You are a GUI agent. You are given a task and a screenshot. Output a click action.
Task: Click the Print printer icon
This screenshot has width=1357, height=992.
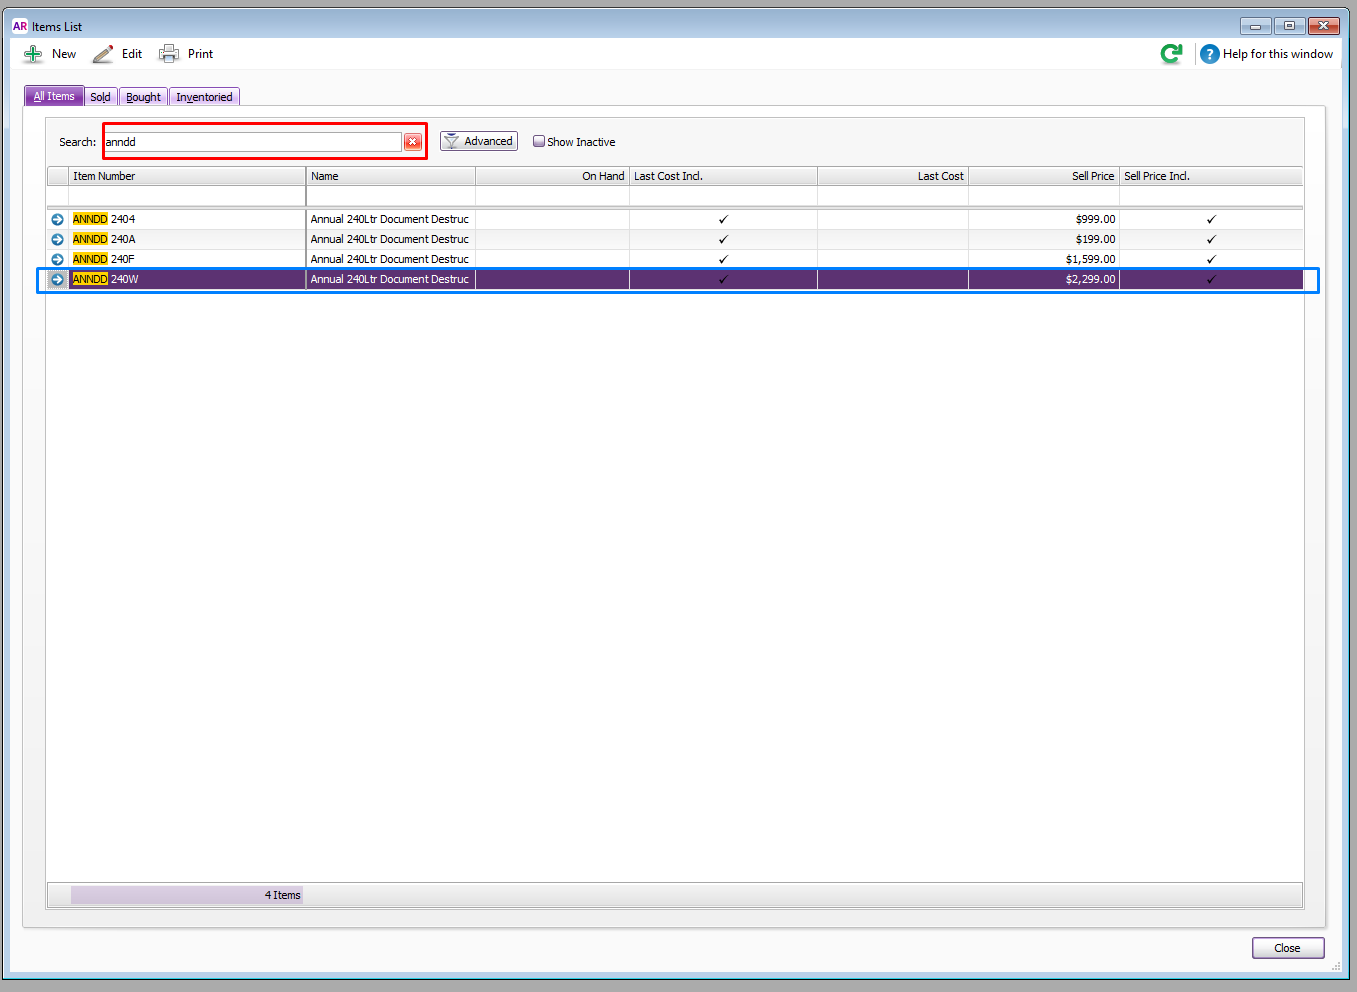[x=169, y=54]
